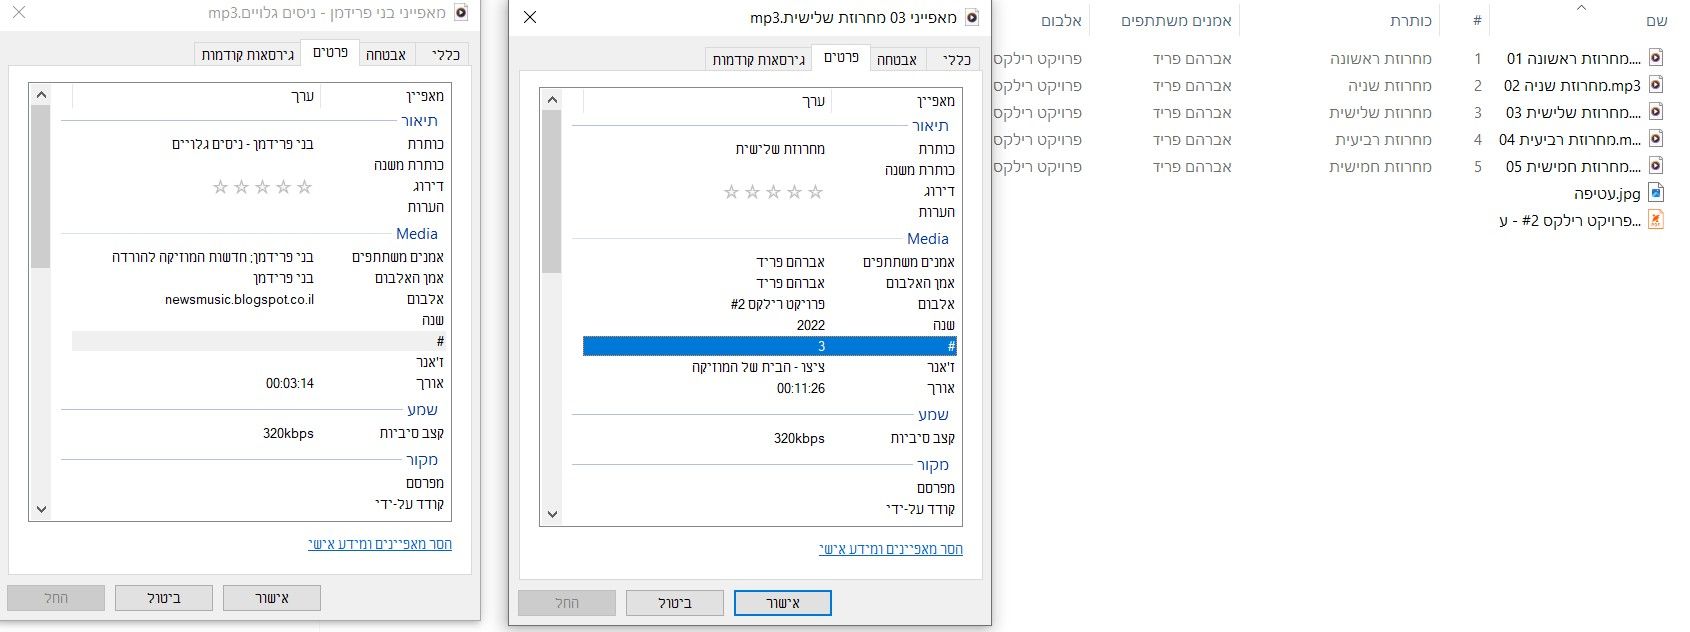
Task: Click the scroll-down arrow in the בני פרידמן details list
Action: [x=41, y=509]
